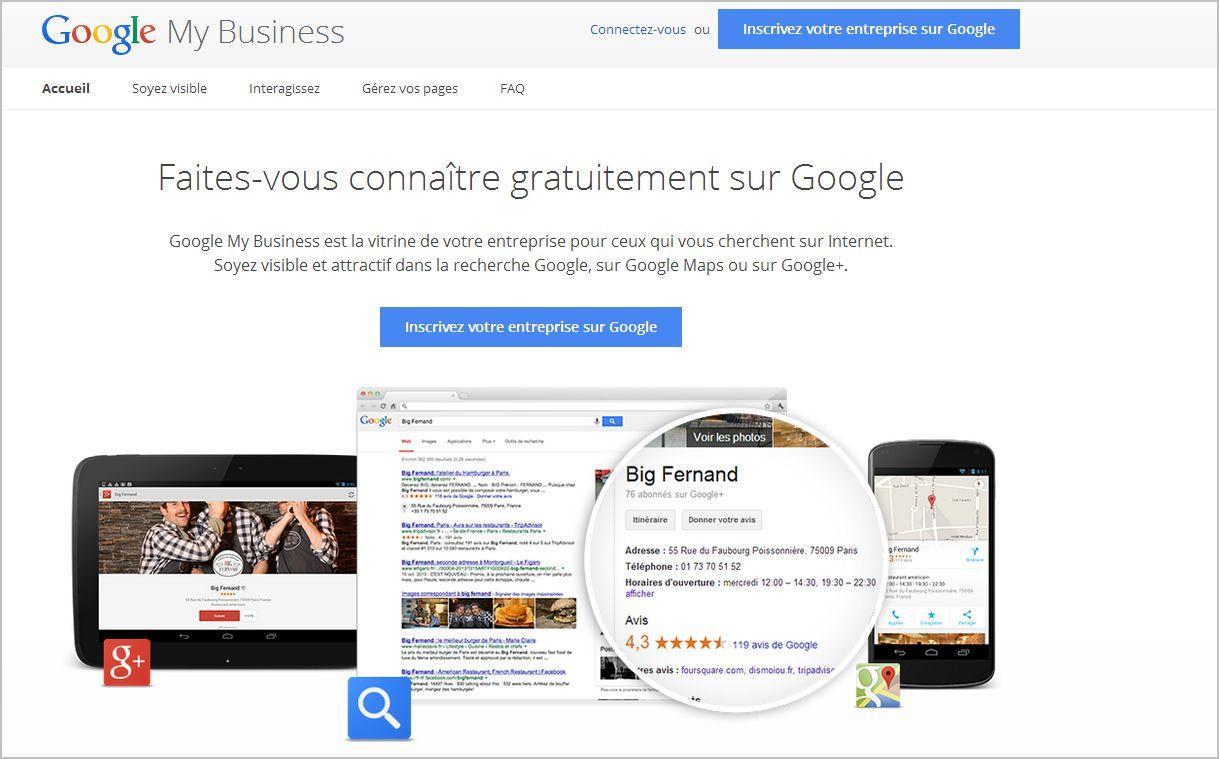Open the FAQ page

tap(512, 88)
